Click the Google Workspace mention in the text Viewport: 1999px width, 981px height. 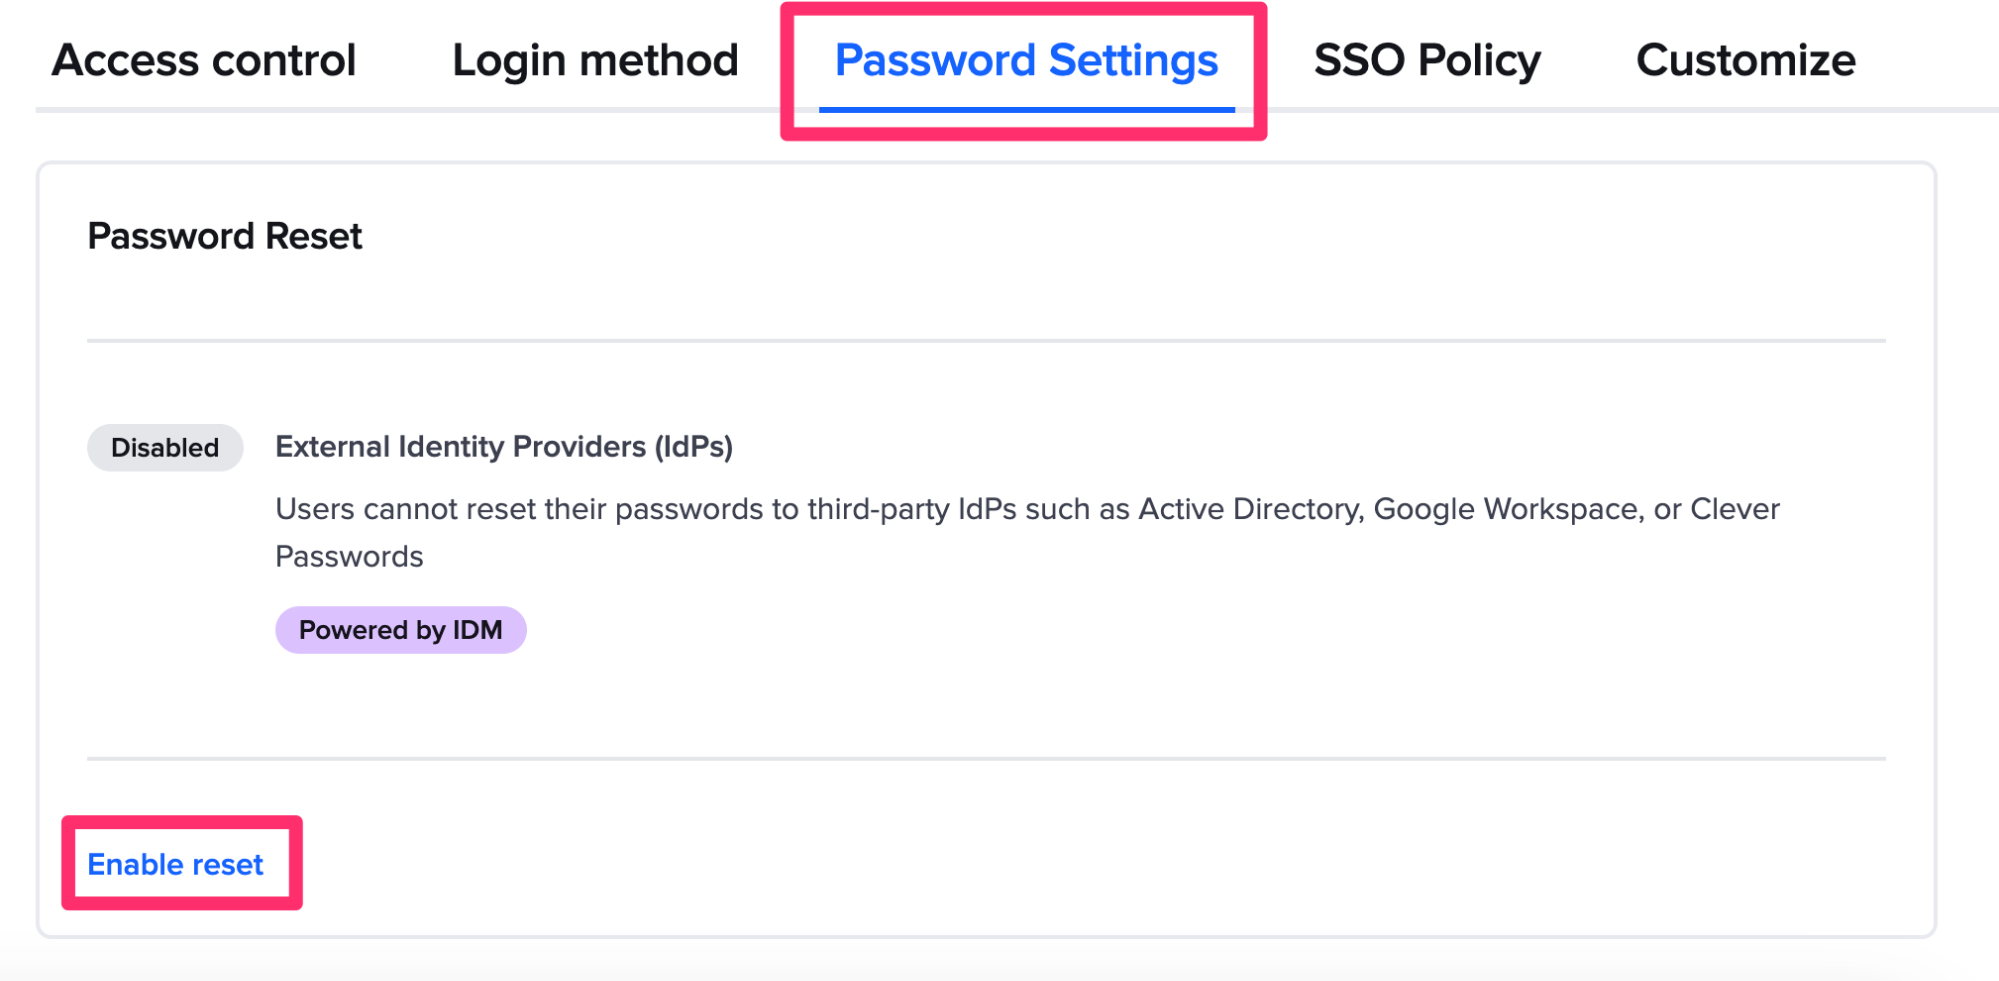[1503, 509]
